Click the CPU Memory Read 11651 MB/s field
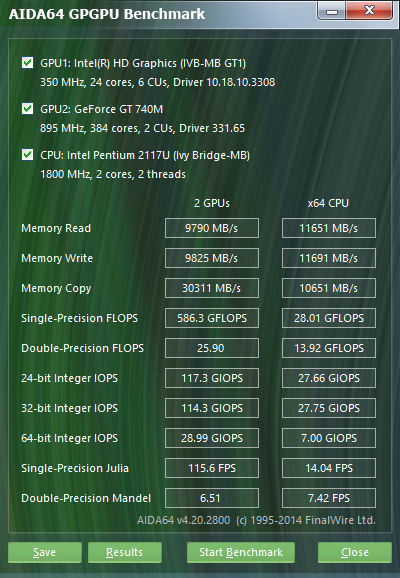400x578 pixels. pos(329,228)
